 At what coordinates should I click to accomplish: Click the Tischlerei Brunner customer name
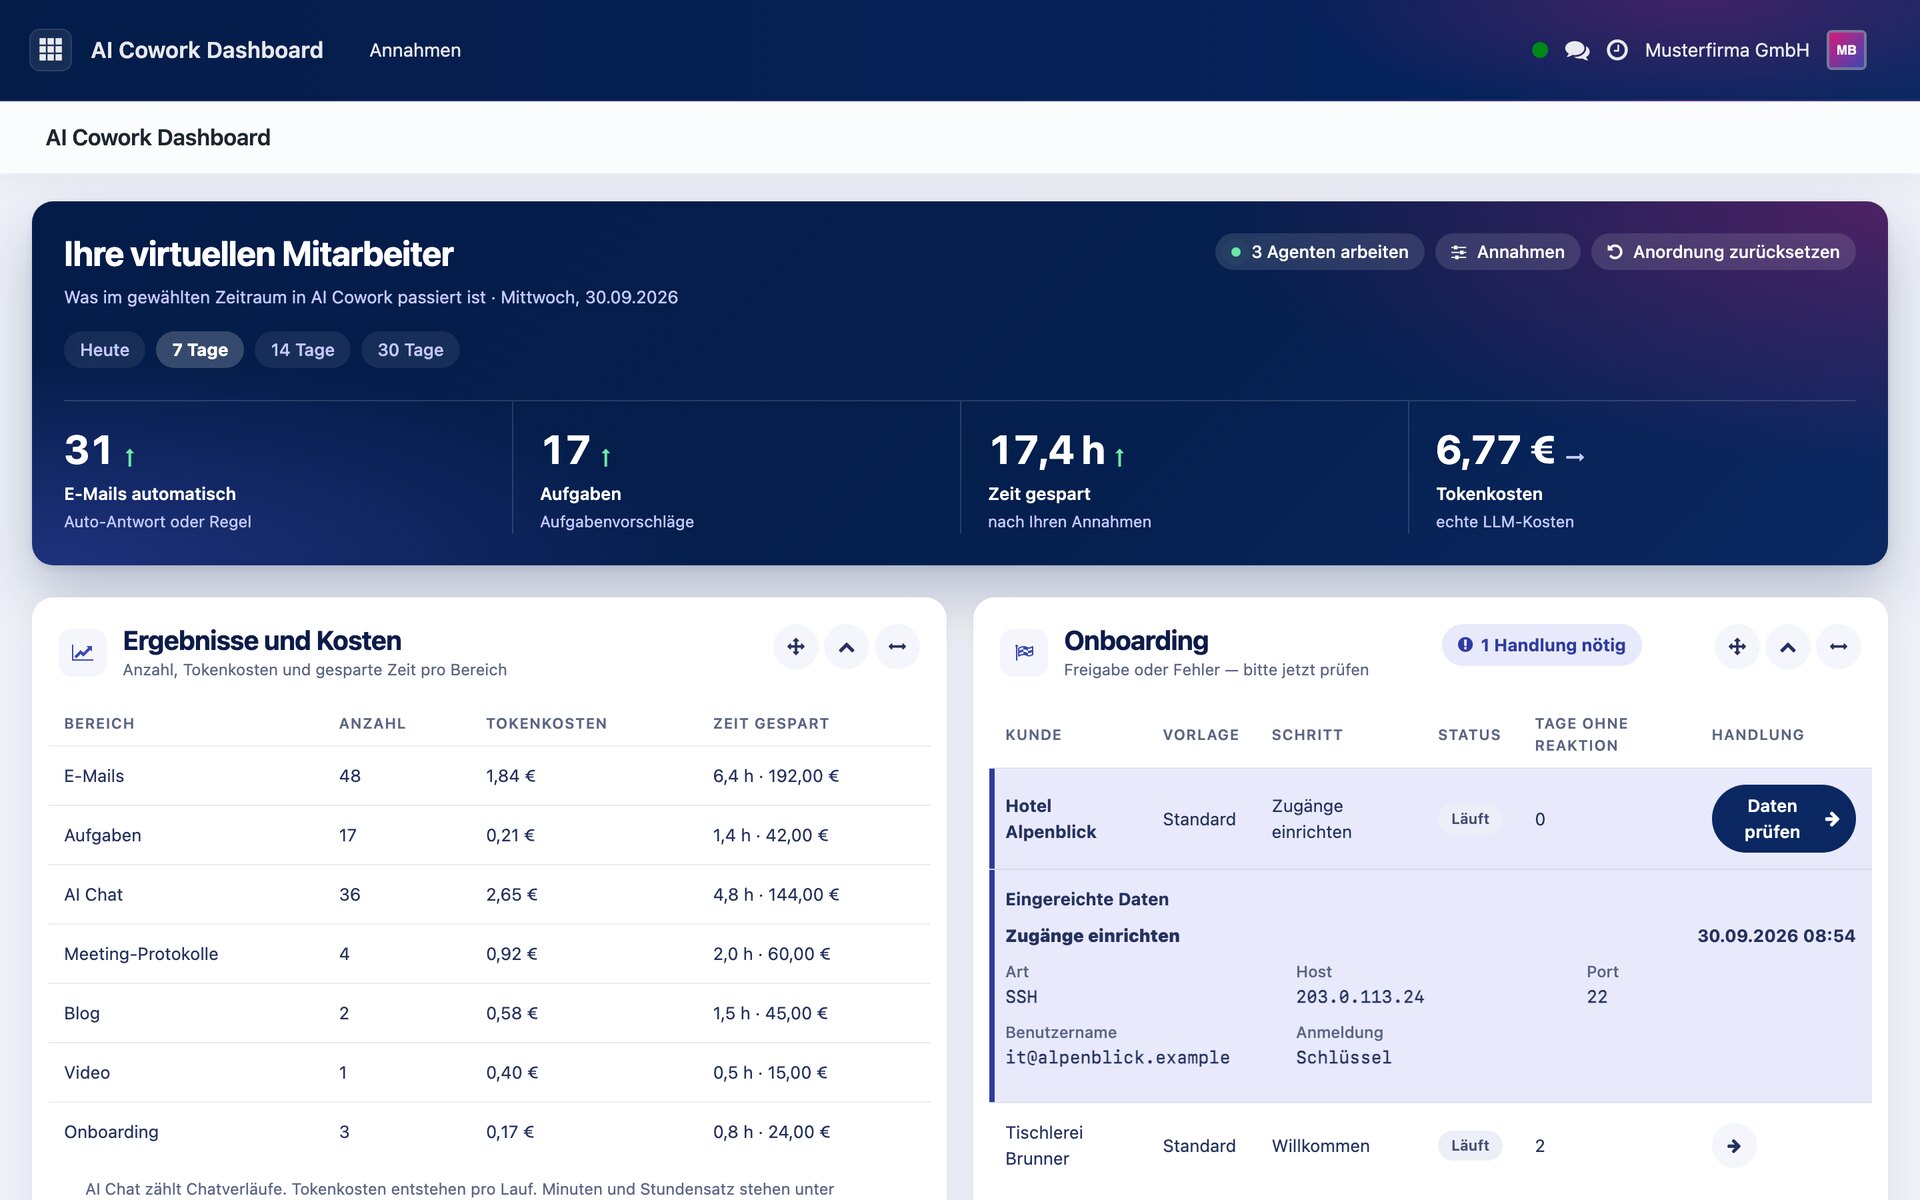(1044, 1146)
